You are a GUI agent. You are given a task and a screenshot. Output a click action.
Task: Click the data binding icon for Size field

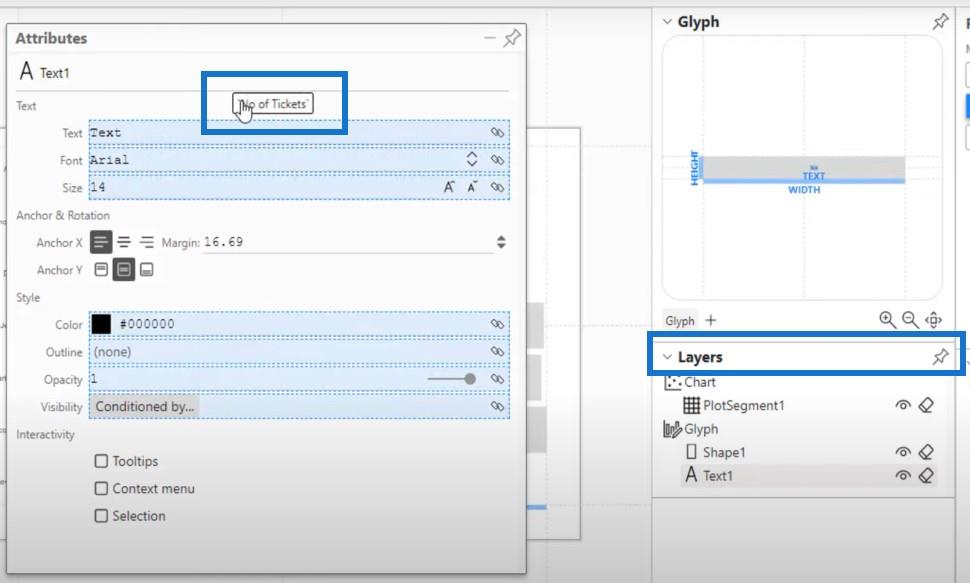coord(497,187)
